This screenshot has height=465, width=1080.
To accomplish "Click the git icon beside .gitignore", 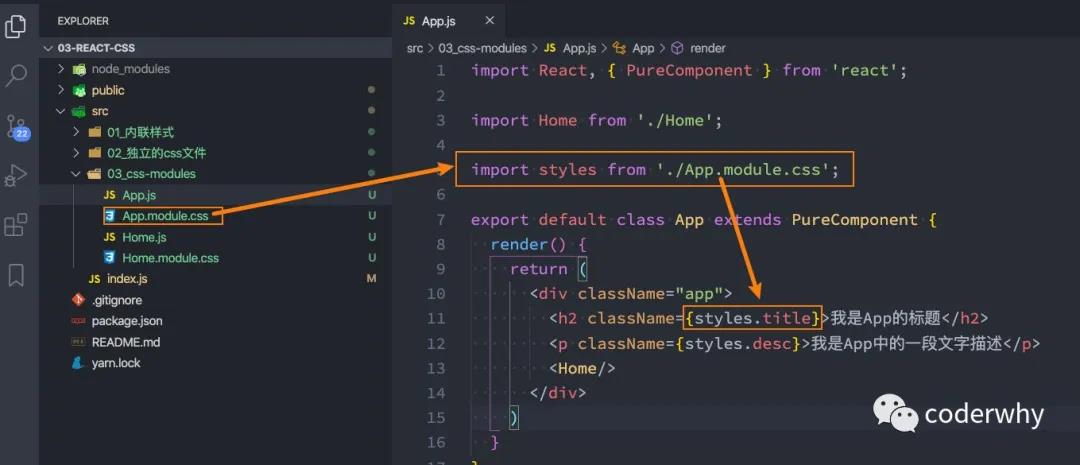I will [79, 300].
